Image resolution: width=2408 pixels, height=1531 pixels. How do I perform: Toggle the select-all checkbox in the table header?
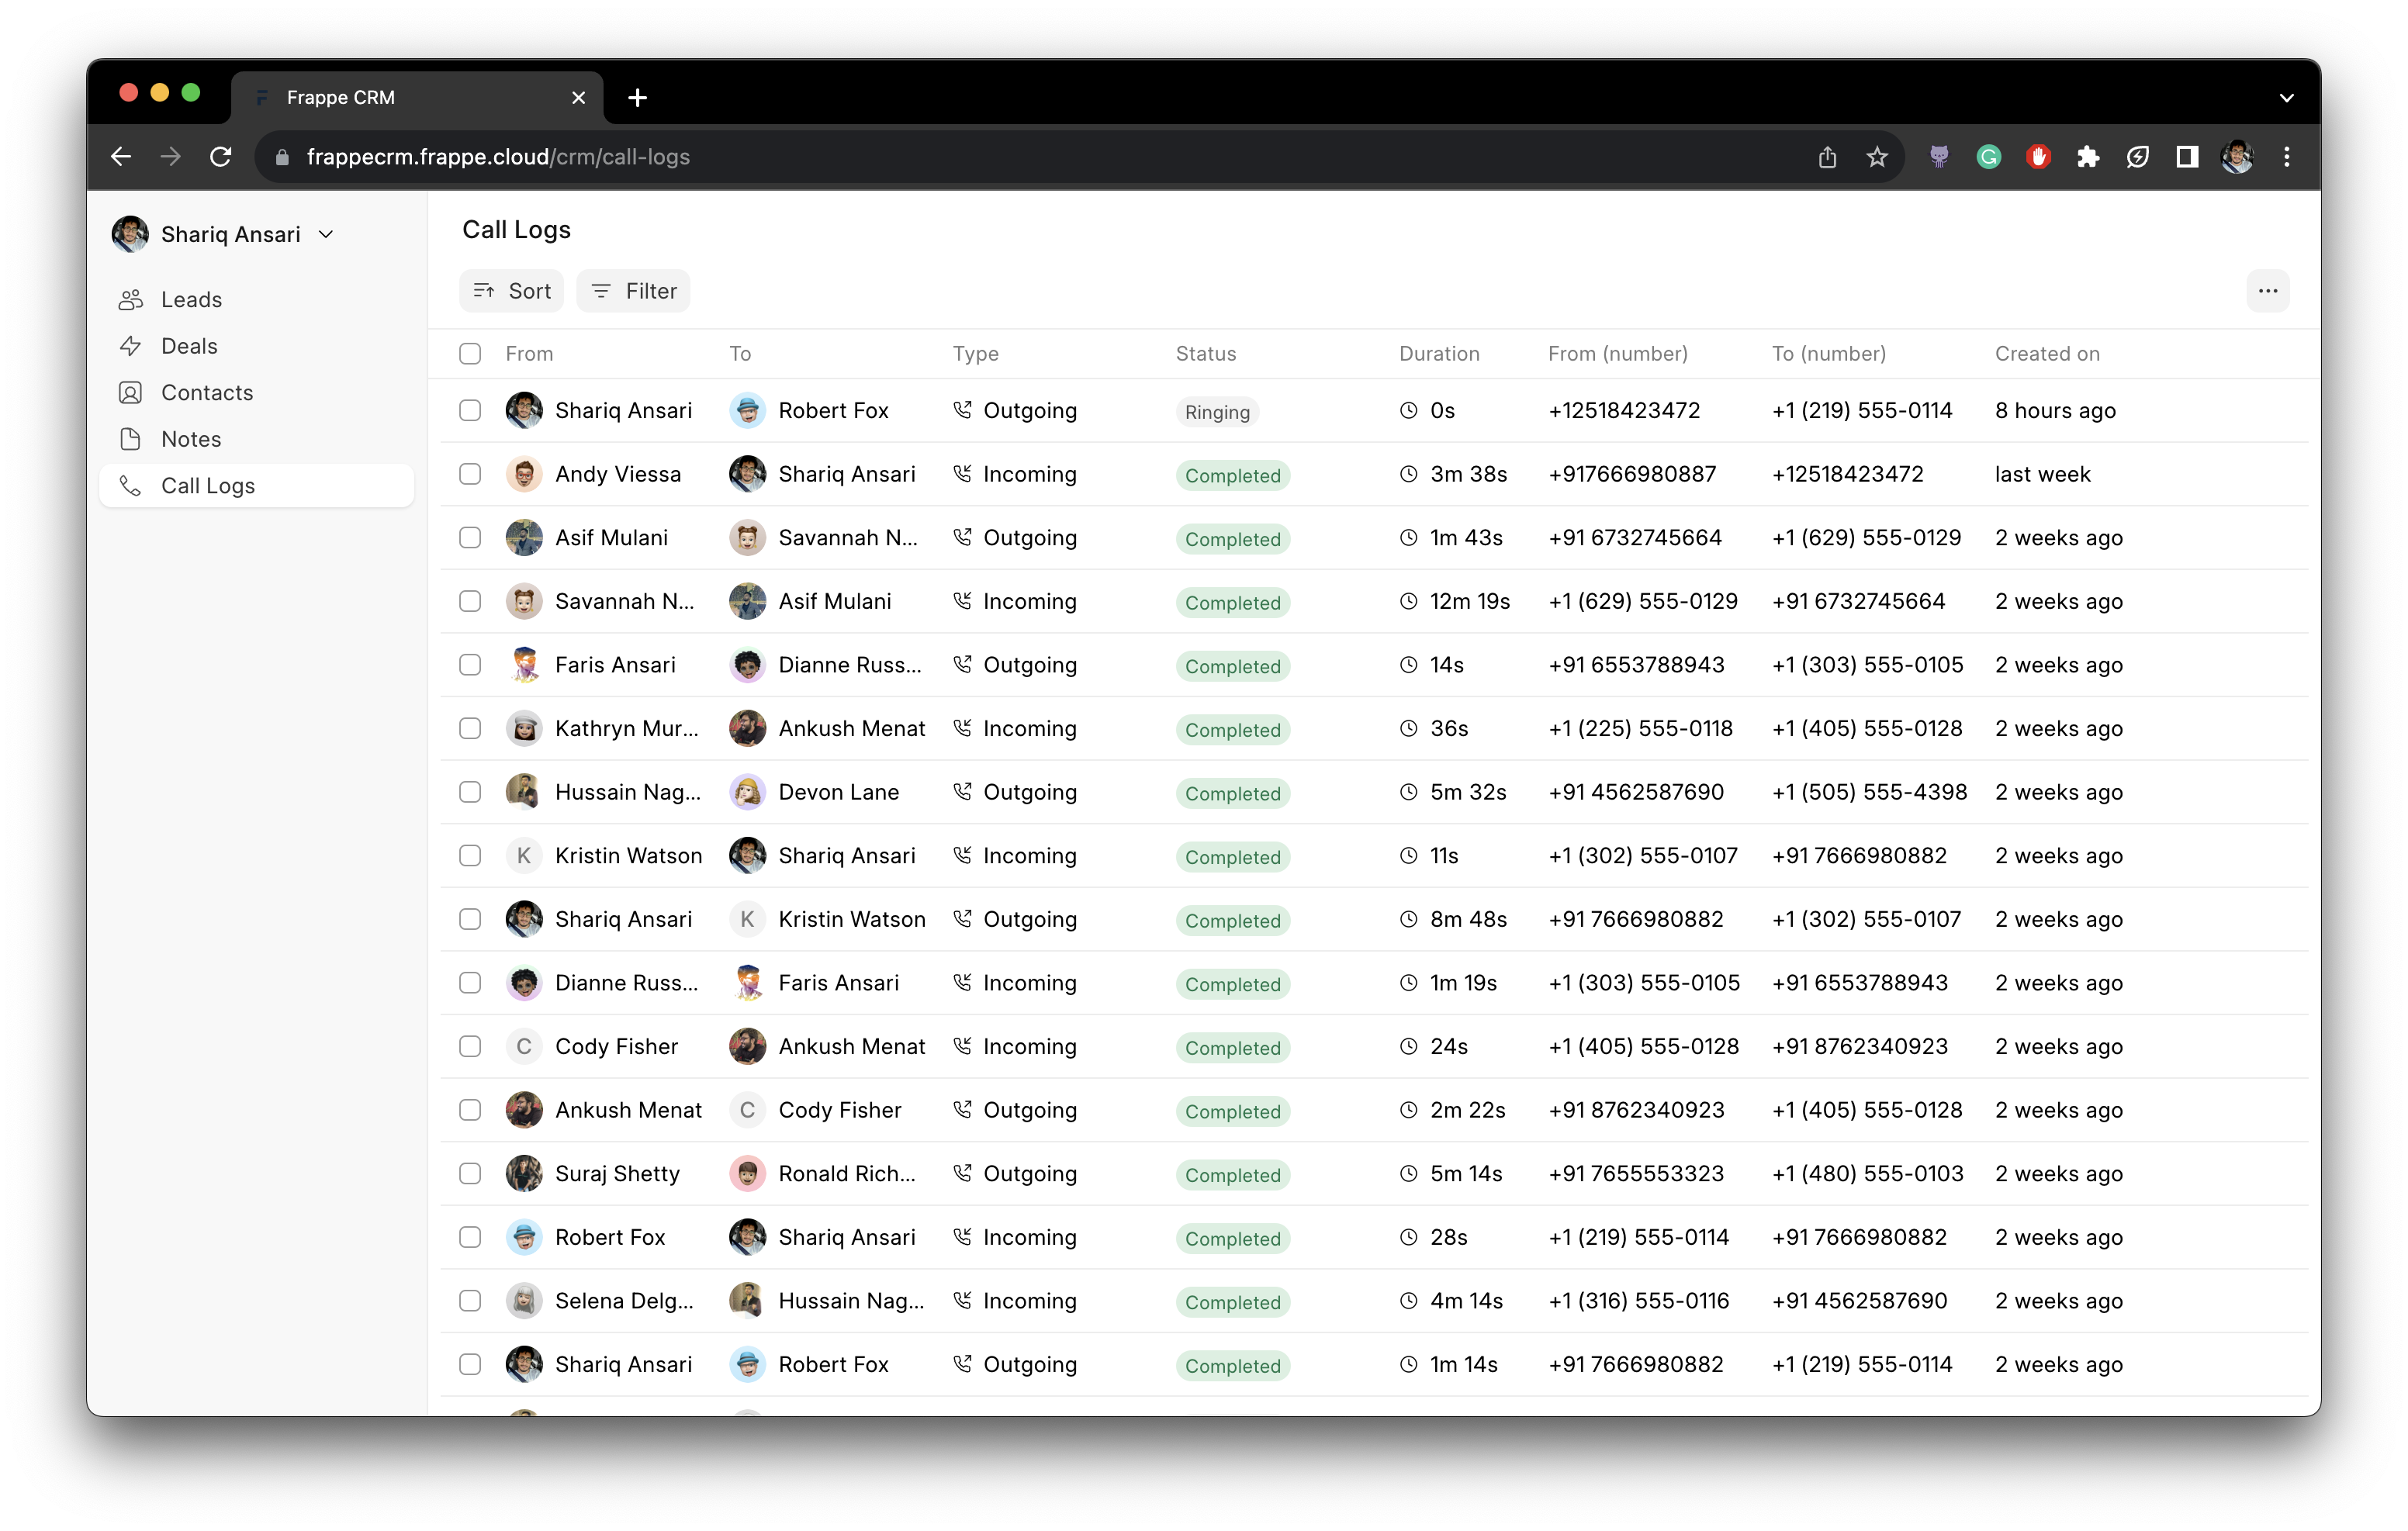pos(470,353)
